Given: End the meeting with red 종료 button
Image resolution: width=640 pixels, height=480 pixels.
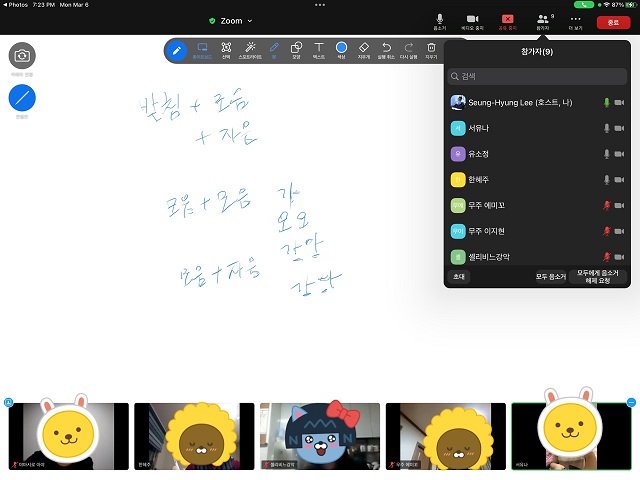Looking at the screenshot, I should tap(613, 22).
